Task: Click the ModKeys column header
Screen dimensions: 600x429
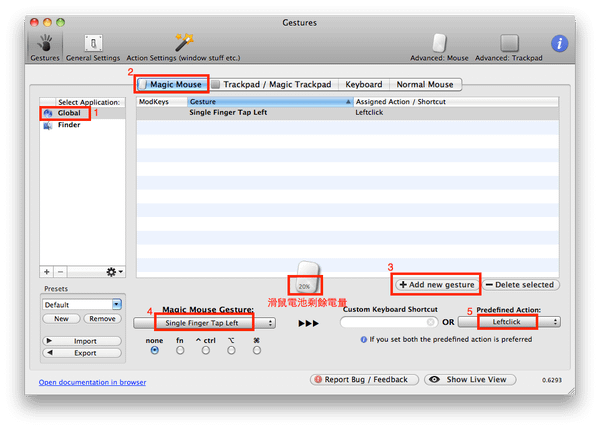Action: (161, 102)
